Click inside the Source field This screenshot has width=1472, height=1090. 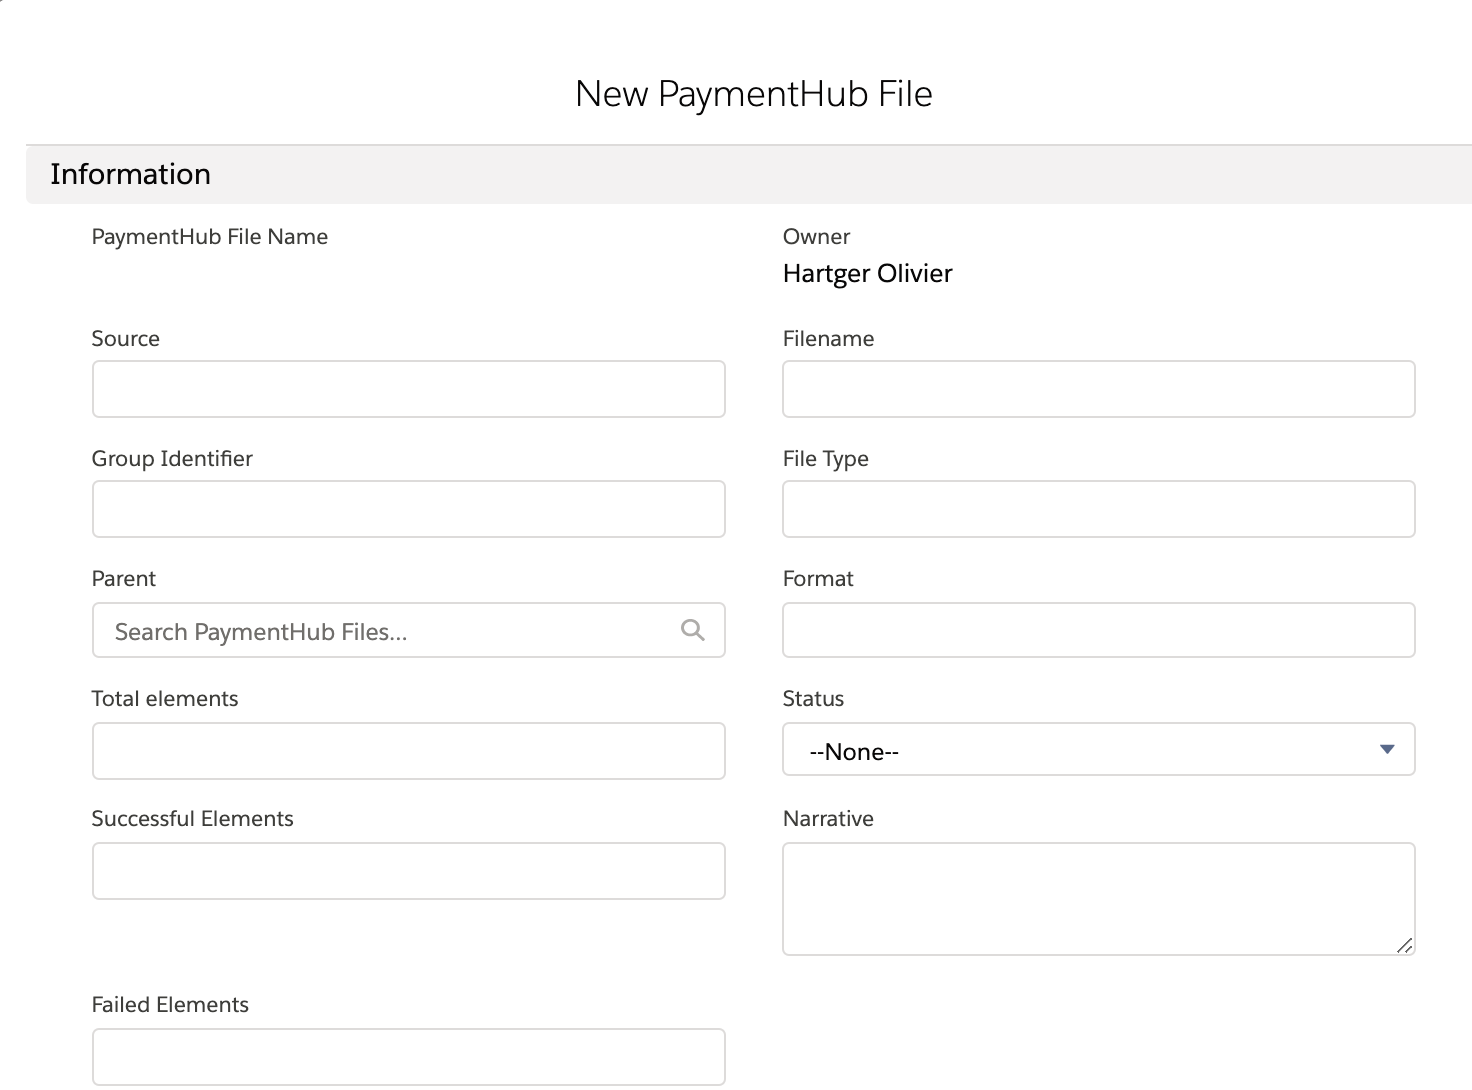(408, 389)
